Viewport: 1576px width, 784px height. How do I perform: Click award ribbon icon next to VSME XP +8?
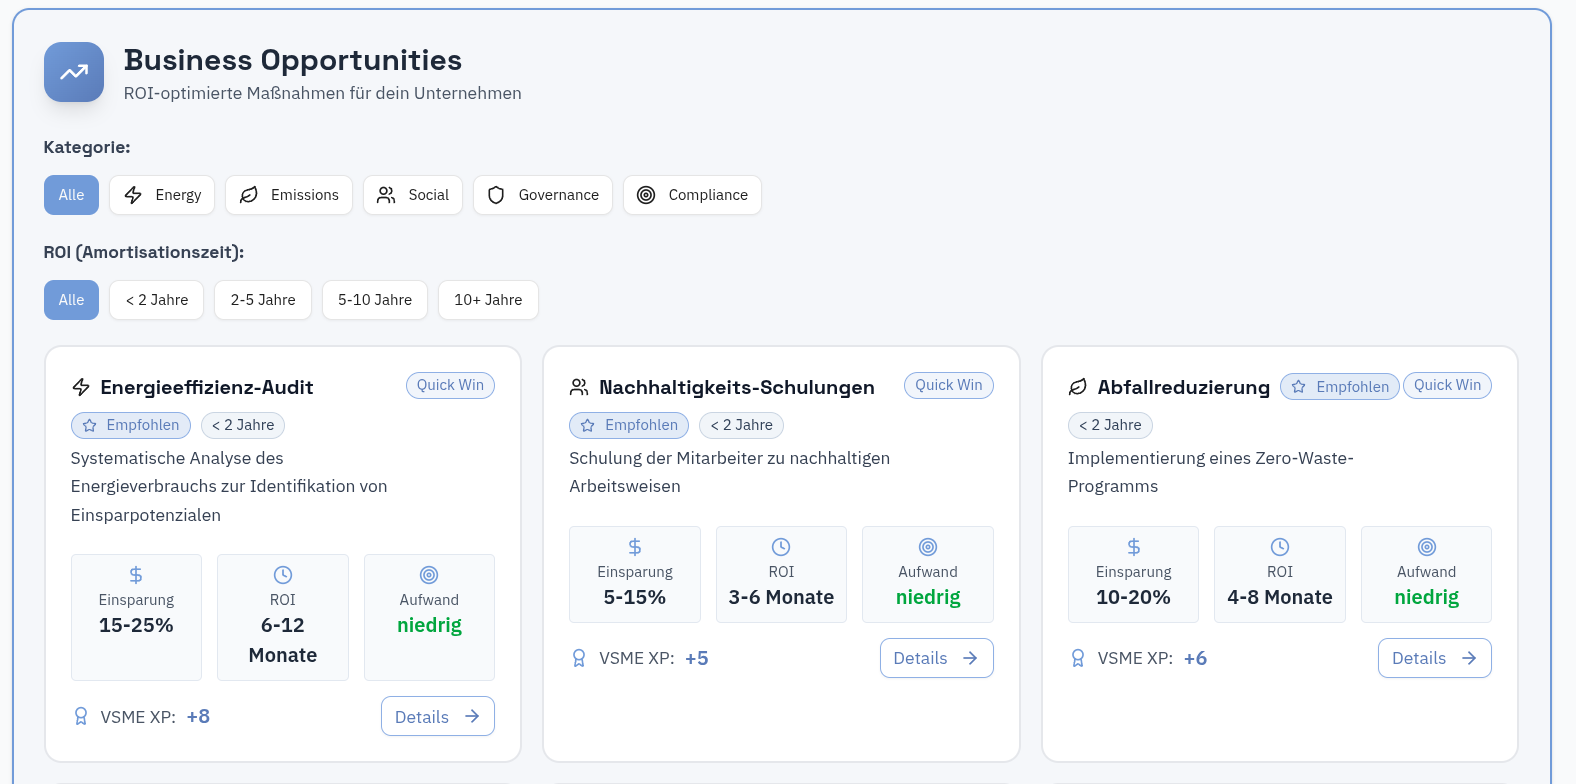pyautogui.click(x=81, y=717)
